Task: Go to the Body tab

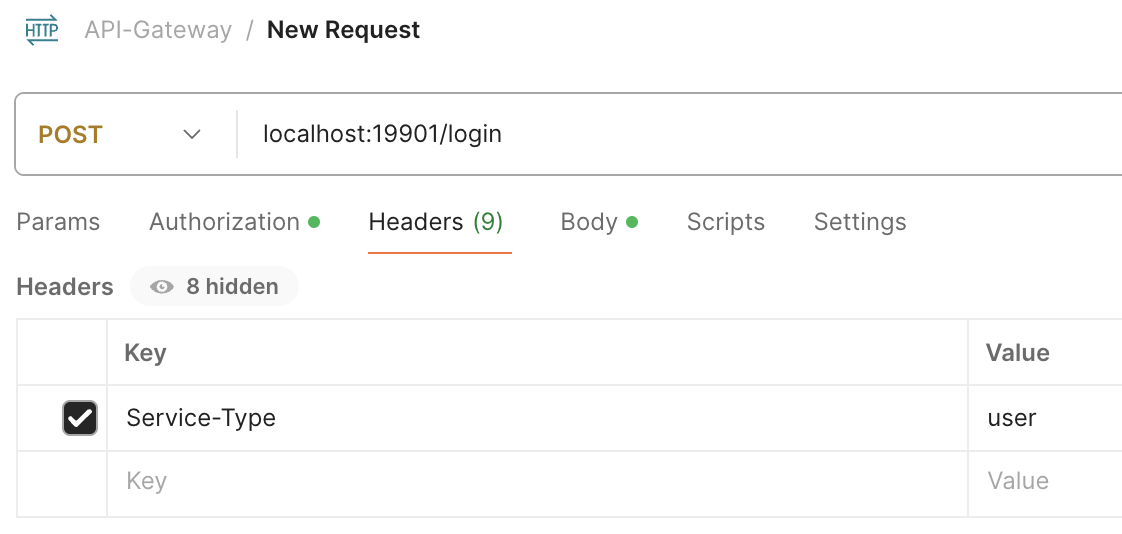Action: click(x=589, y=222)
